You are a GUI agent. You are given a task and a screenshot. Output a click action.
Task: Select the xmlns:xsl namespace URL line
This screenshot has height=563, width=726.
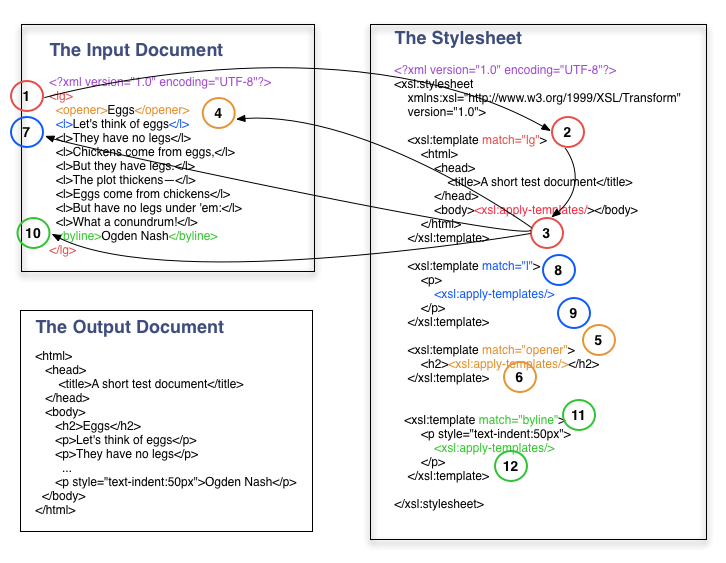point(544,98)
